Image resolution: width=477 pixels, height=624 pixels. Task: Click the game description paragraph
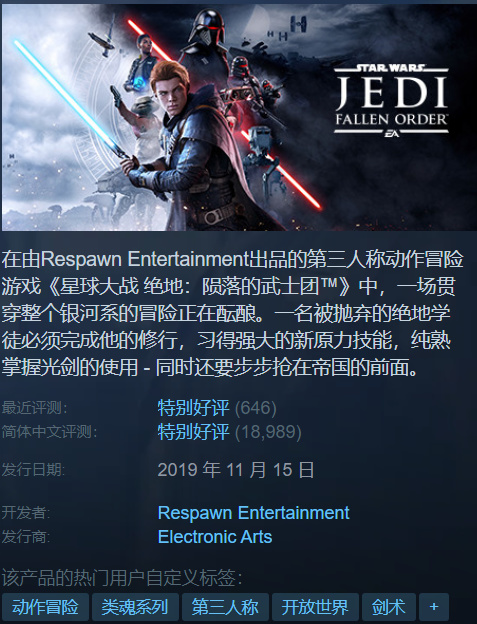233,313
